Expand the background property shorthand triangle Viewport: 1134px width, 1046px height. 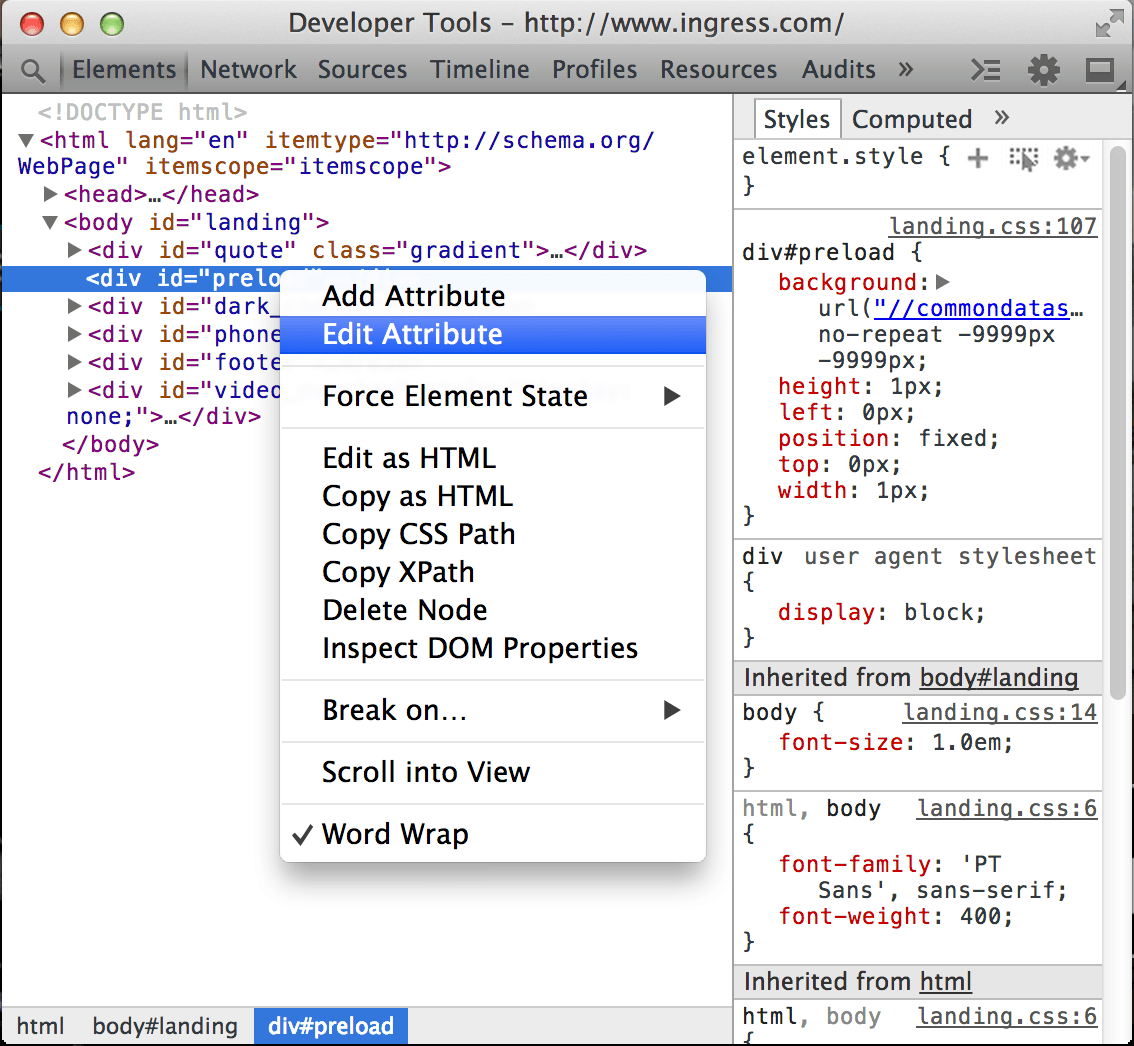click(942, 282)
